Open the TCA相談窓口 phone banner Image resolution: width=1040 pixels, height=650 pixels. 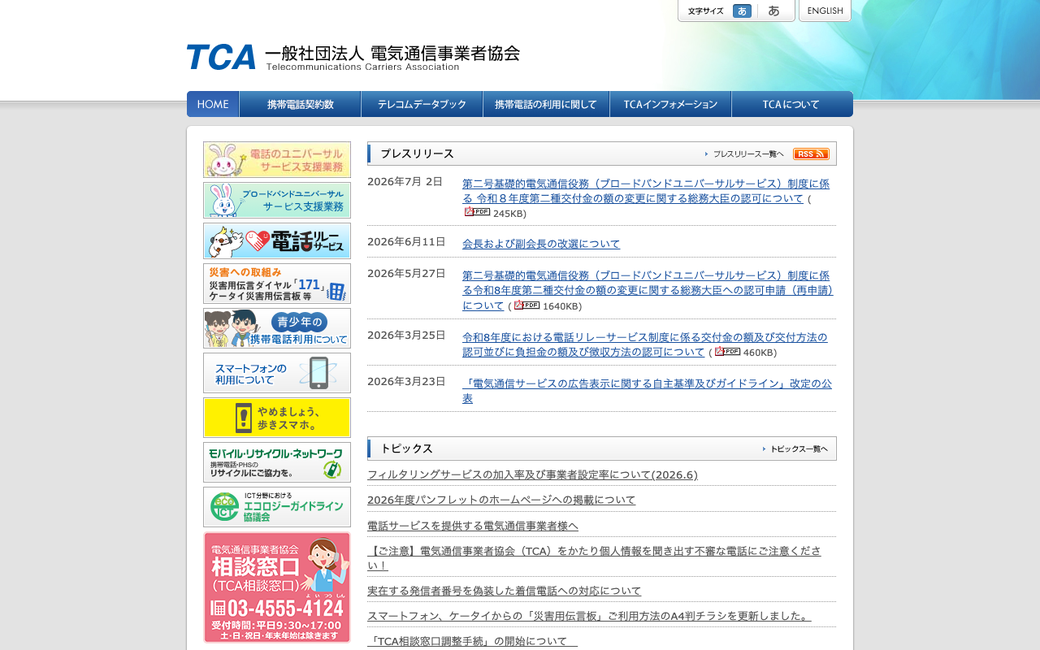click(x=277, y=587)
